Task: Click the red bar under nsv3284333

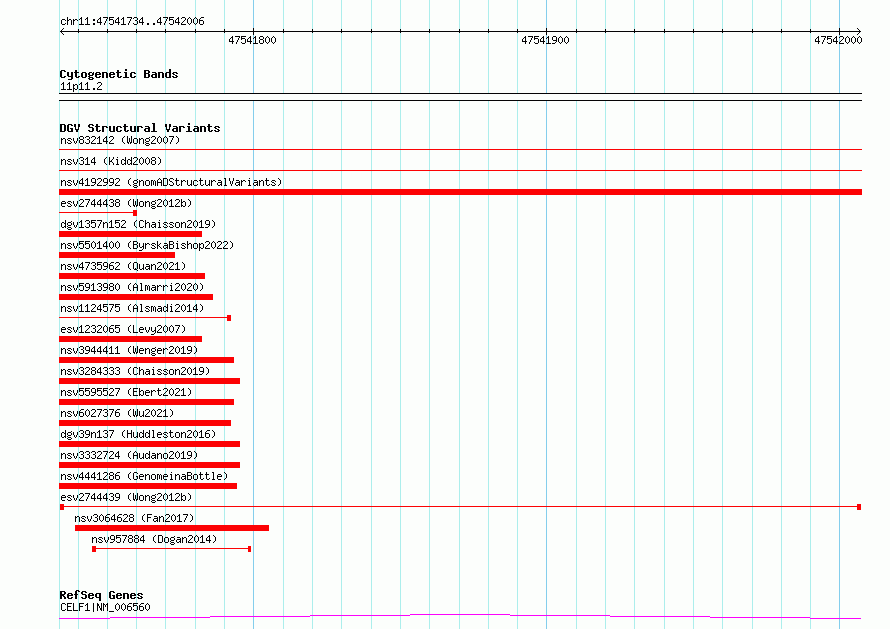Action: (x=149, y=381)
